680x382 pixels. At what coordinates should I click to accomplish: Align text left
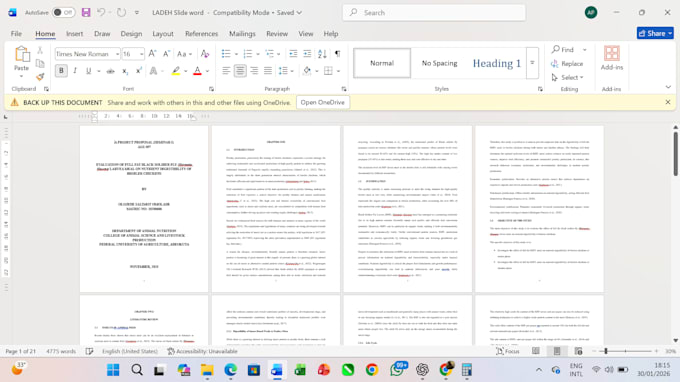pos(226,71)
